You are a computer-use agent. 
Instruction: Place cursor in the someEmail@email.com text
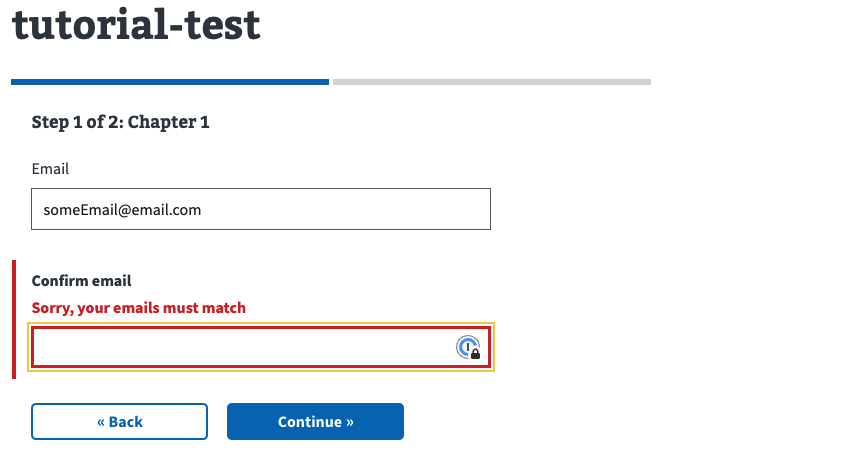click(122, 210)
